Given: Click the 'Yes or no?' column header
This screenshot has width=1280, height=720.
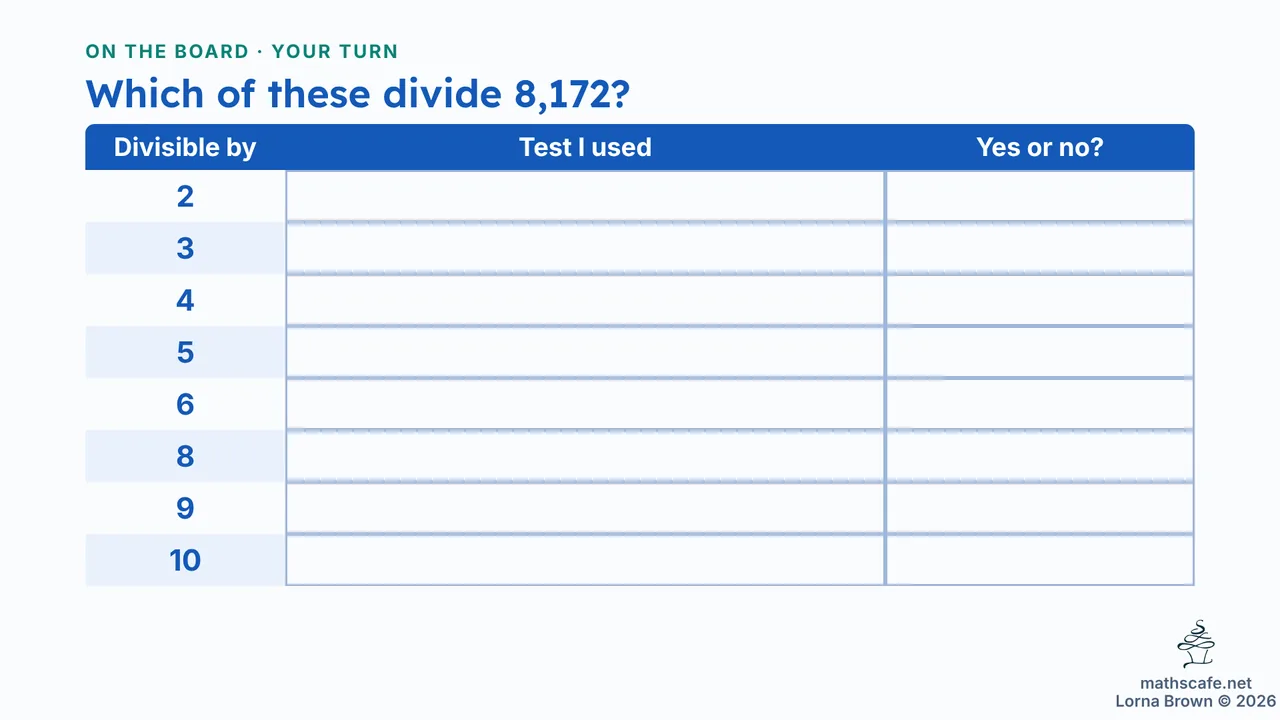Looking at the screenshot, I should click(1039, 148).
